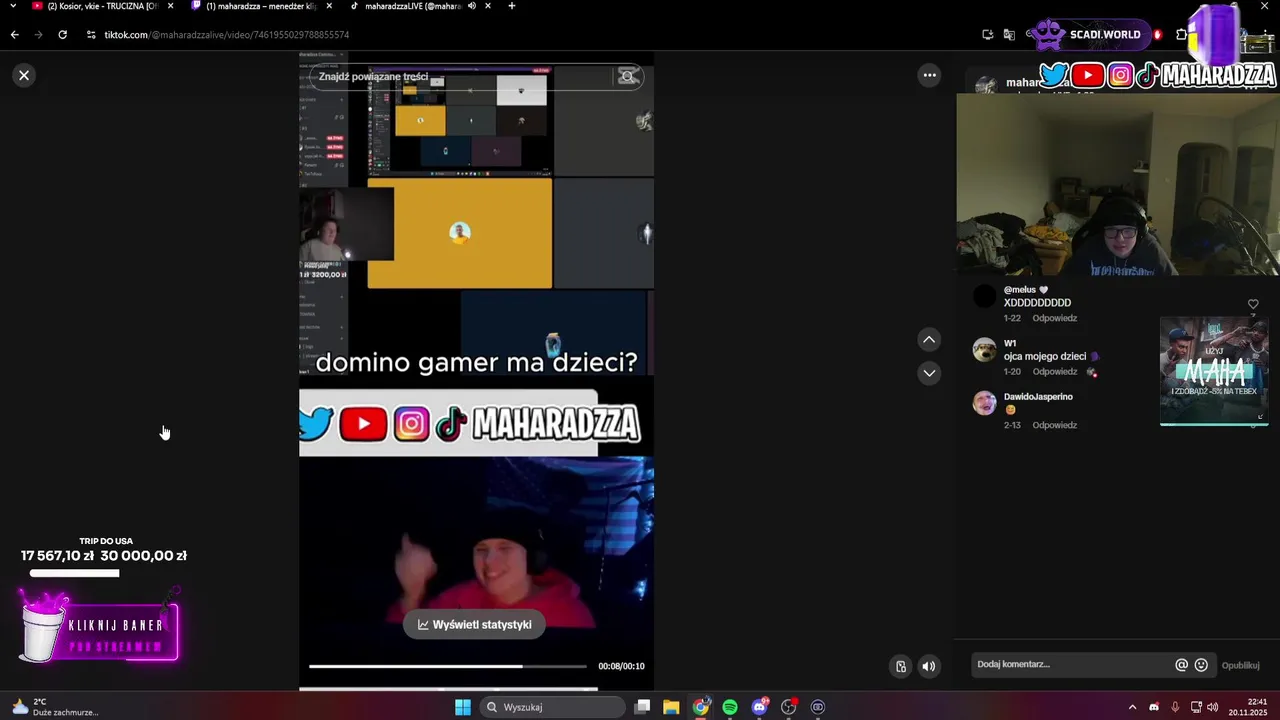Reply to @melus comment via 'Odpowiedz'
This screenshot has height=720, width=1280.
click(1055, 318)
